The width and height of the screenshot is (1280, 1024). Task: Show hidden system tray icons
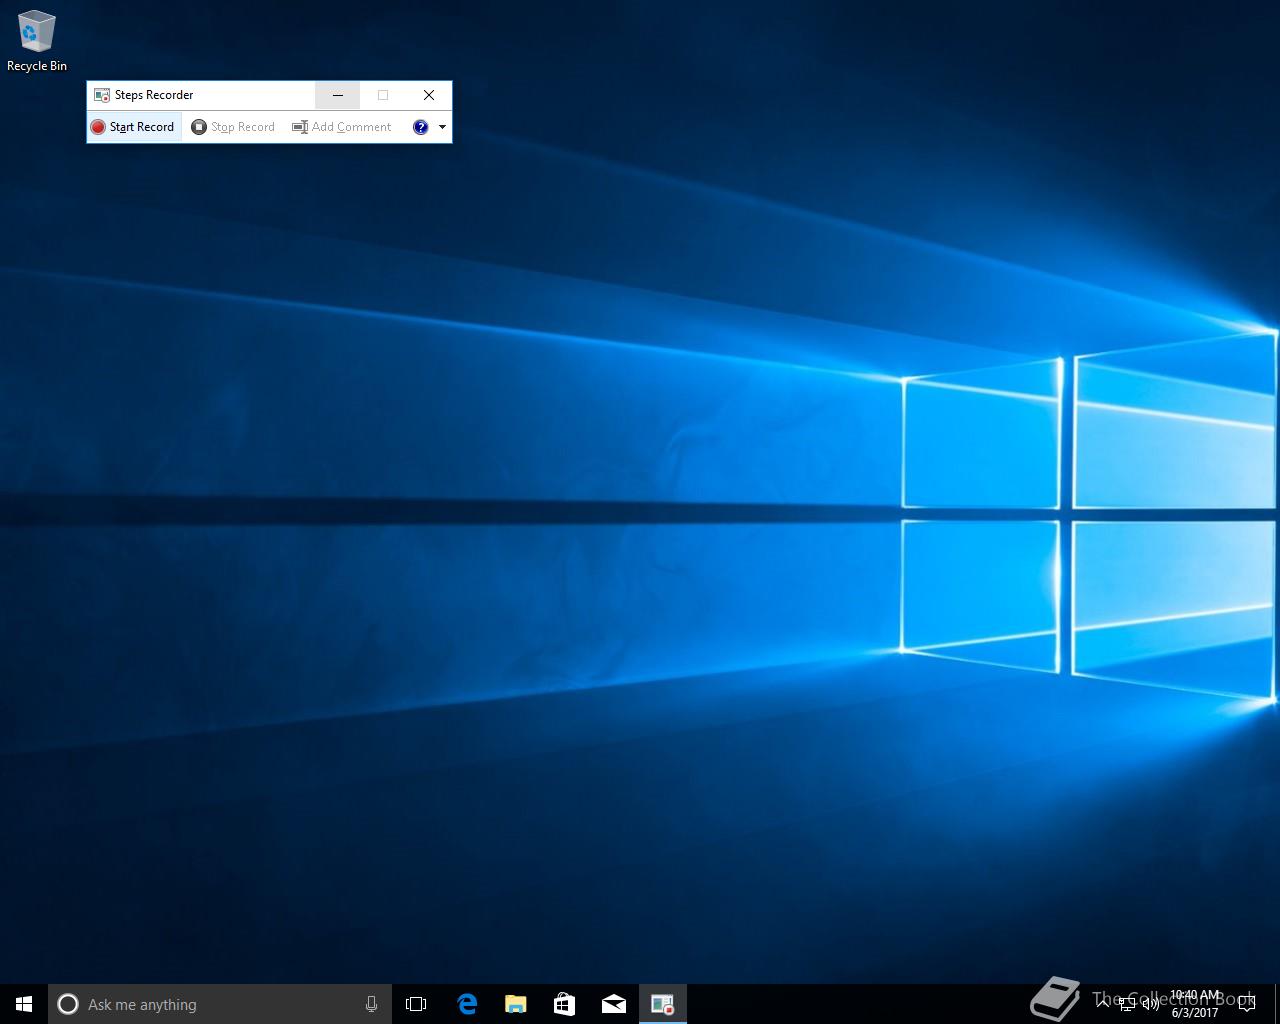coord(1102,1004)
